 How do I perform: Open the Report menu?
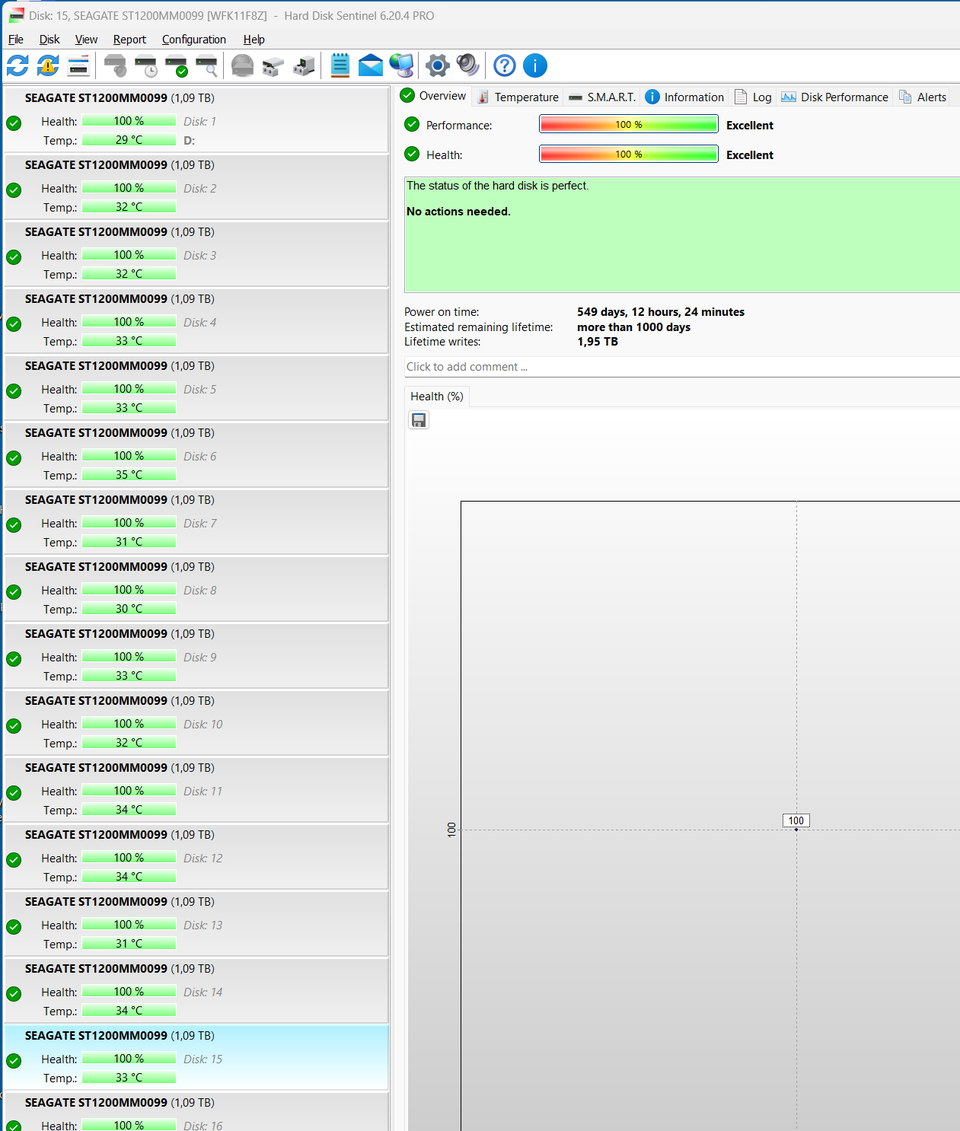(x=129, y=40)
